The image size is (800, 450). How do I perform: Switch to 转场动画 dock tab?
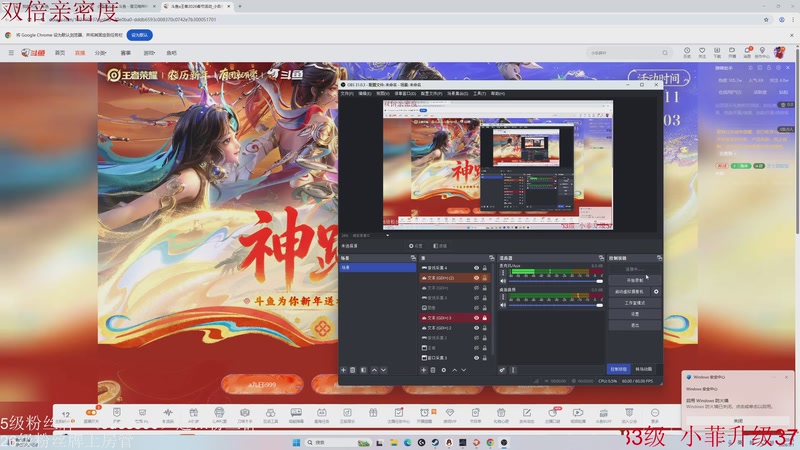(643, 369)
